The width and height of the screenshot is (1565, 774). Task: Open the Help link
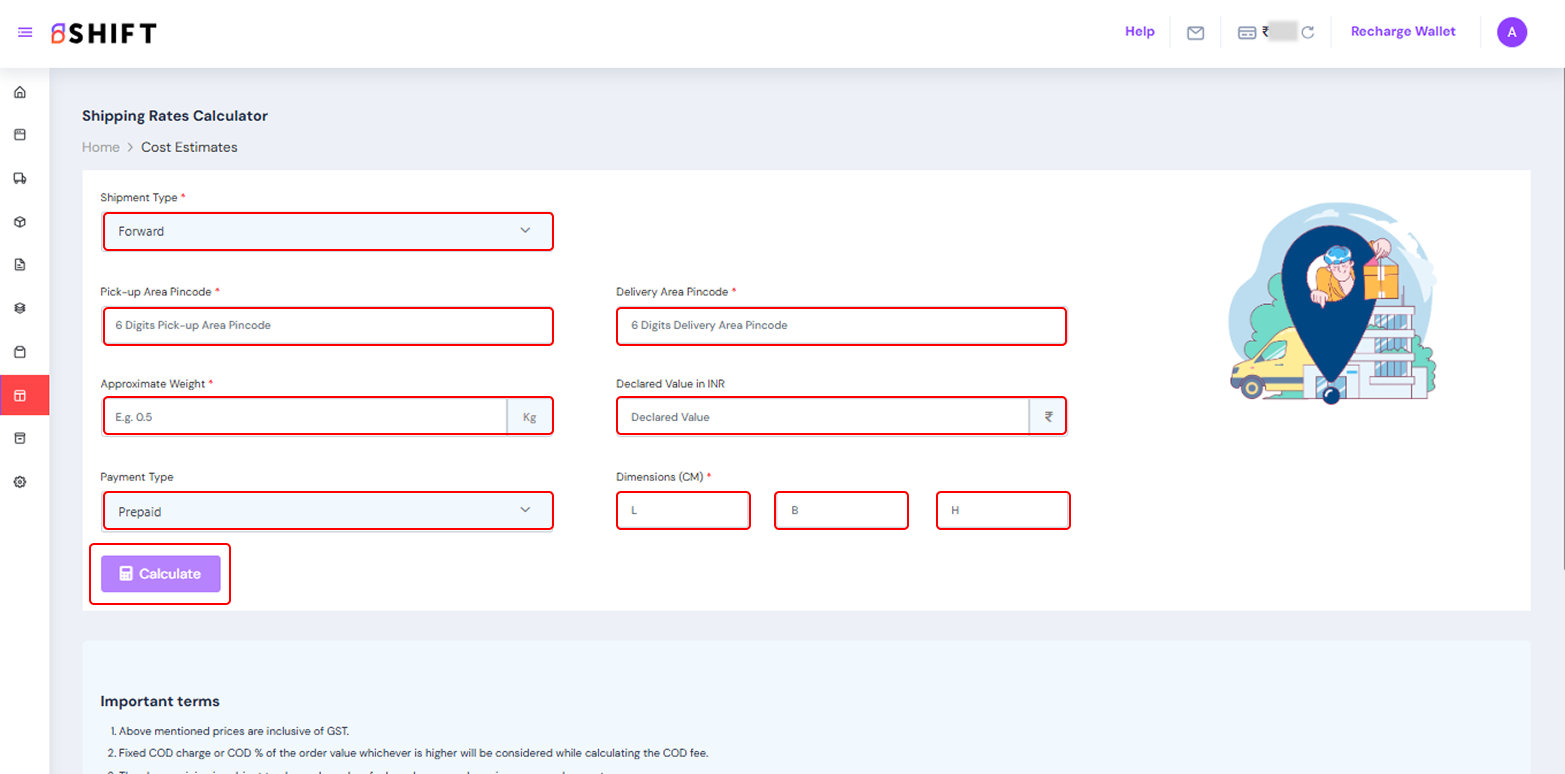coord(1139,32)
